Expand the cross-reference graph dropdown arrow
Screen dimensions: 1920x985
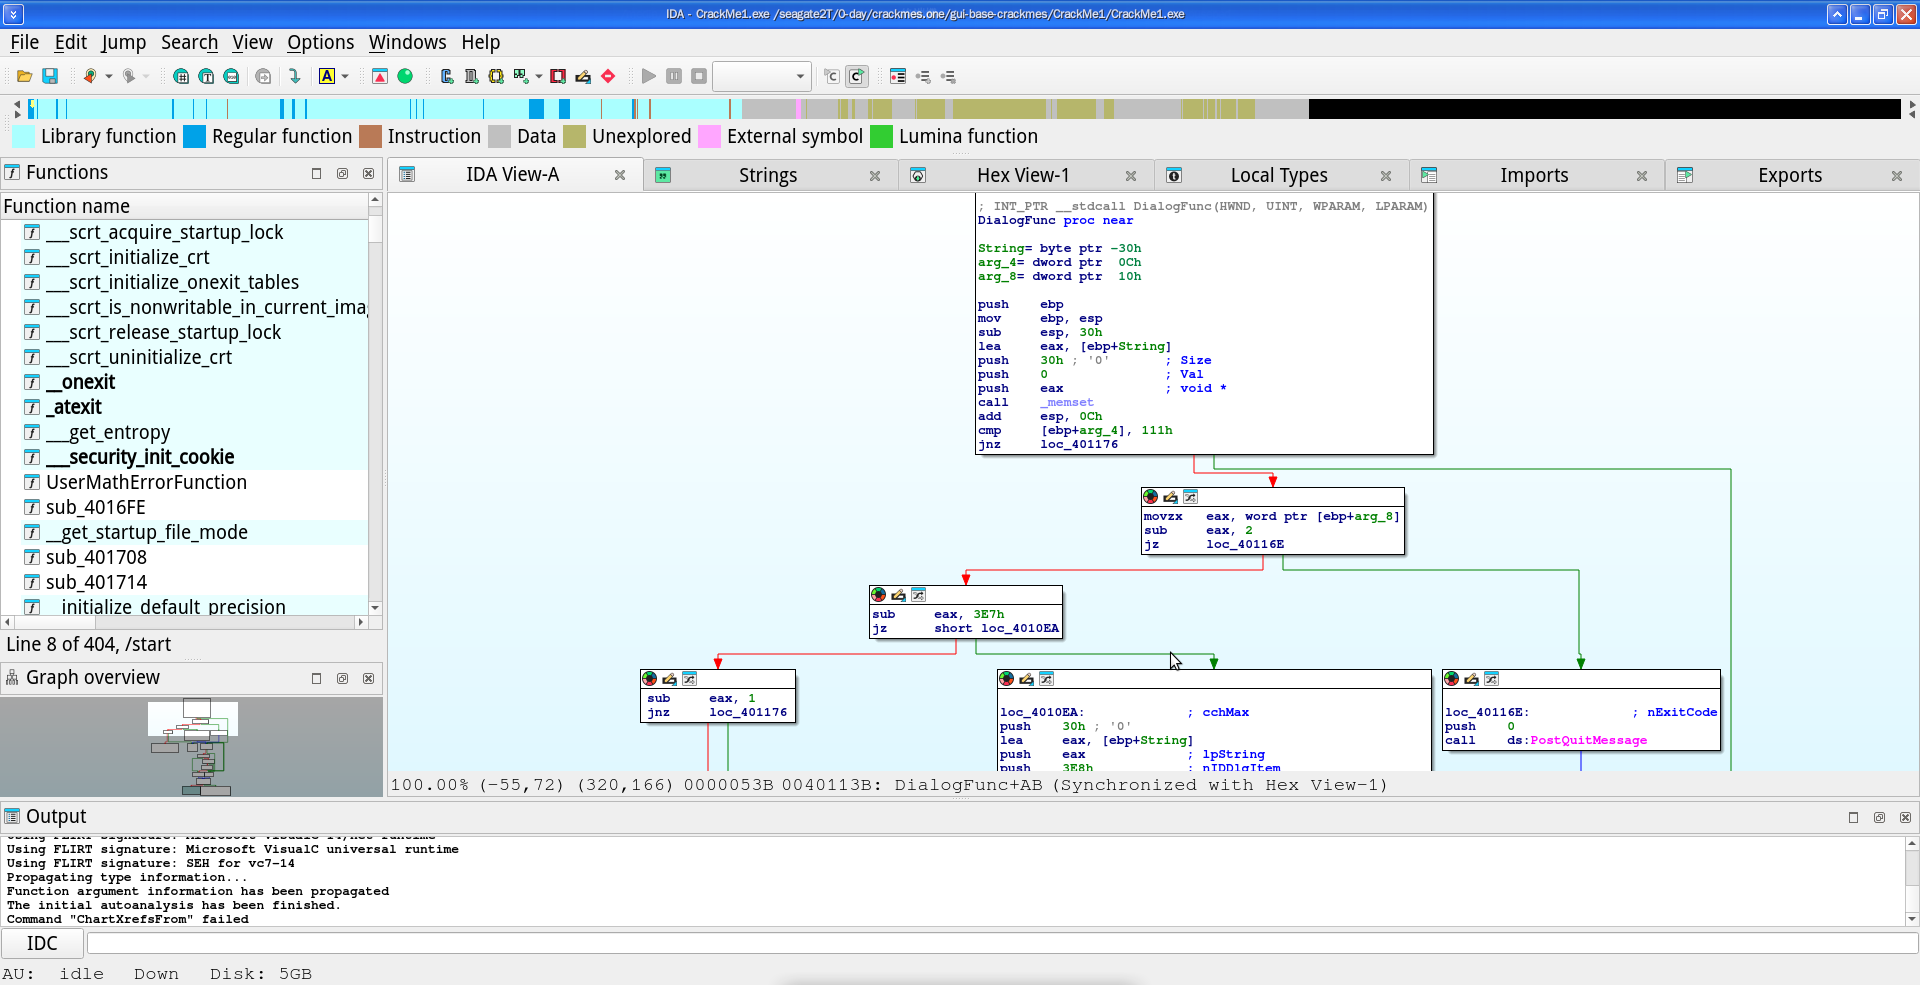click(x=539, y=76)
